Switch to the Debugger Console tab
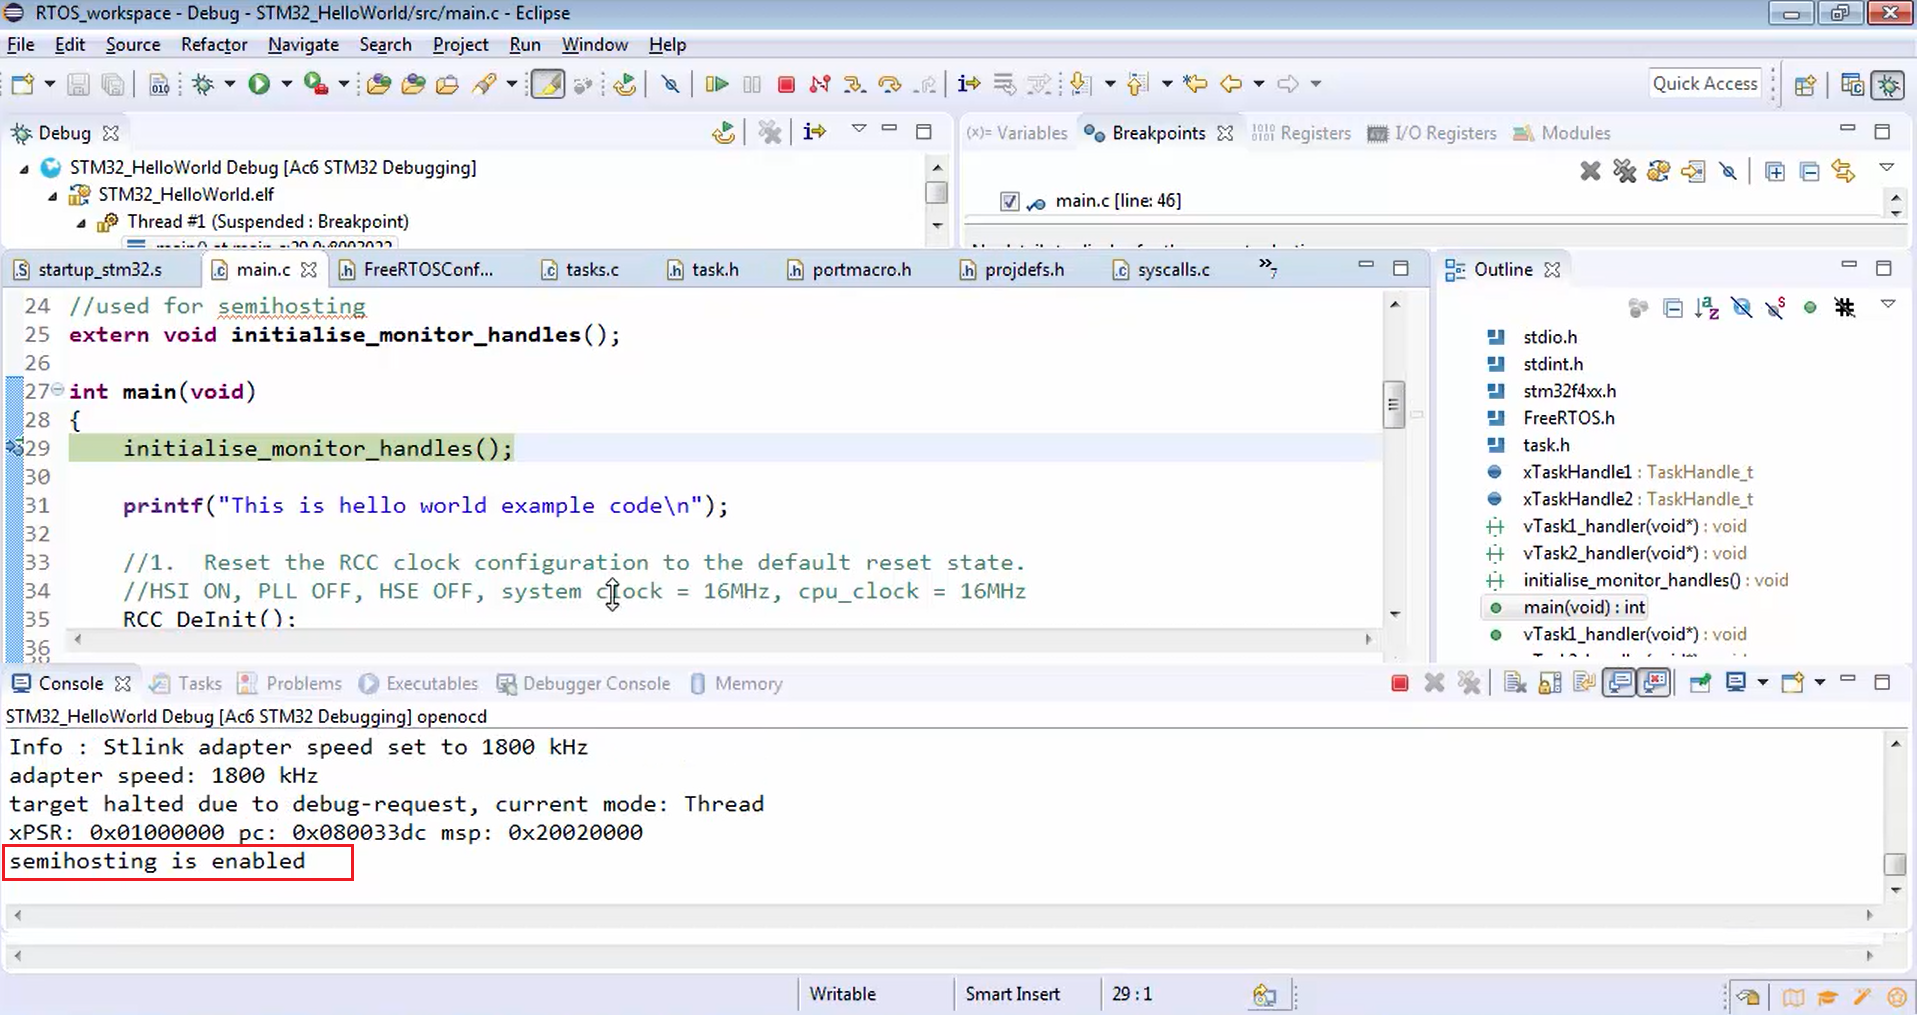Viewport: 1917px width, 1015px height. click(584, 684)
